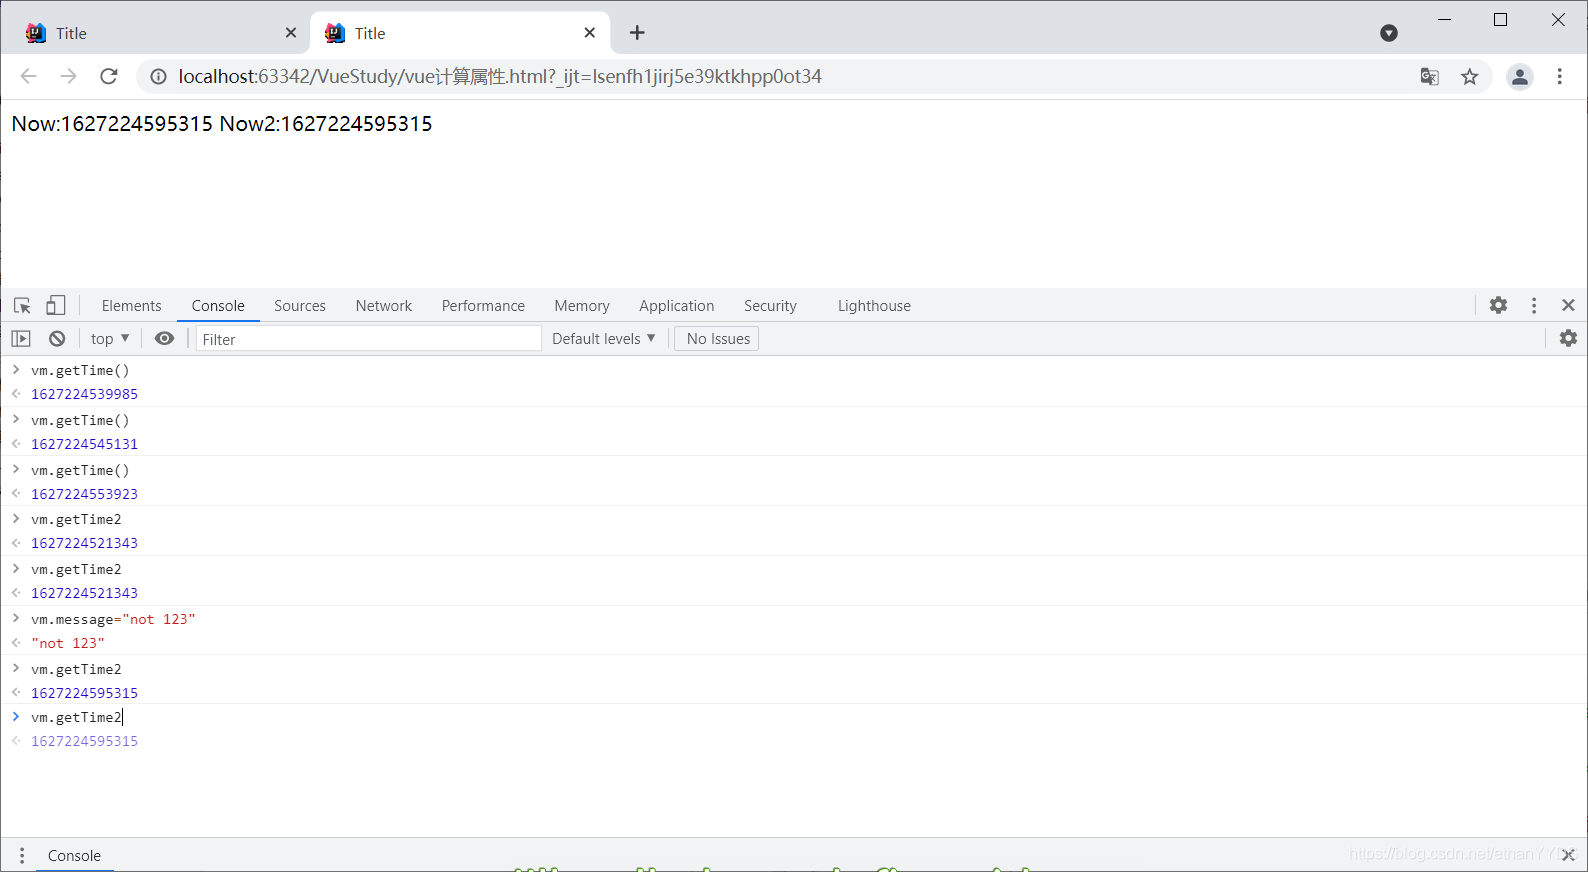Open Google Translate page icon

(1429, 76)
